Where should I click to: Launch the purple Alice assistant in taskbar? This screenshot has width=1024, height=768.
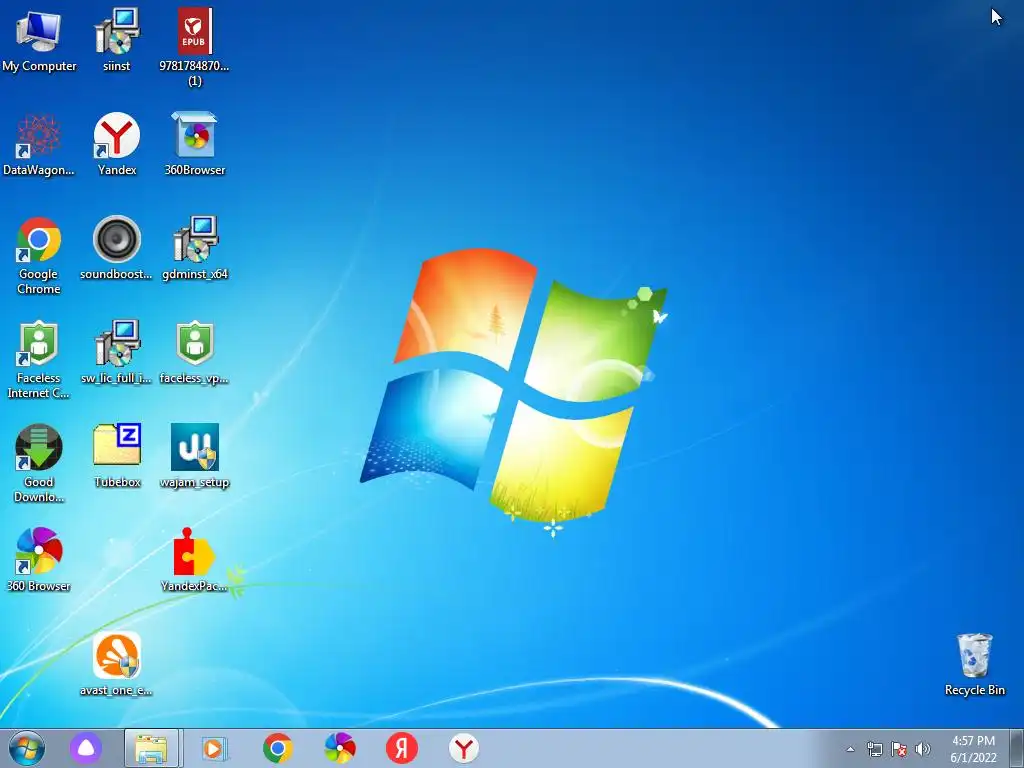[86, 748]
